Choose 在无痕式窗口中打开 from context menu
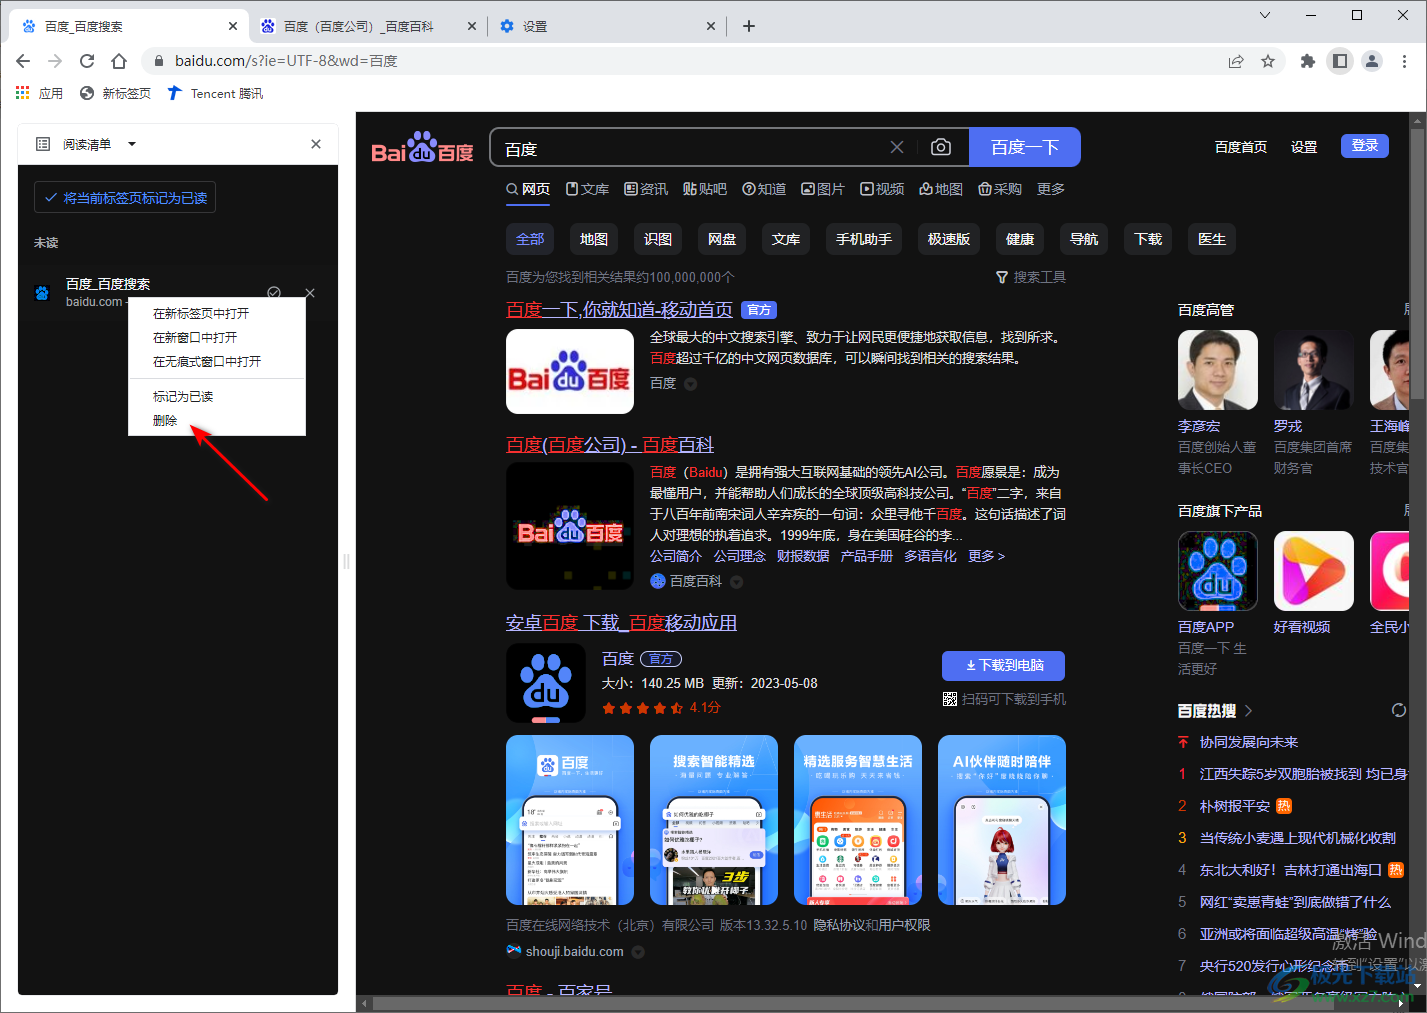This screenshot has height=1013, width=1427. pos(217,361)
